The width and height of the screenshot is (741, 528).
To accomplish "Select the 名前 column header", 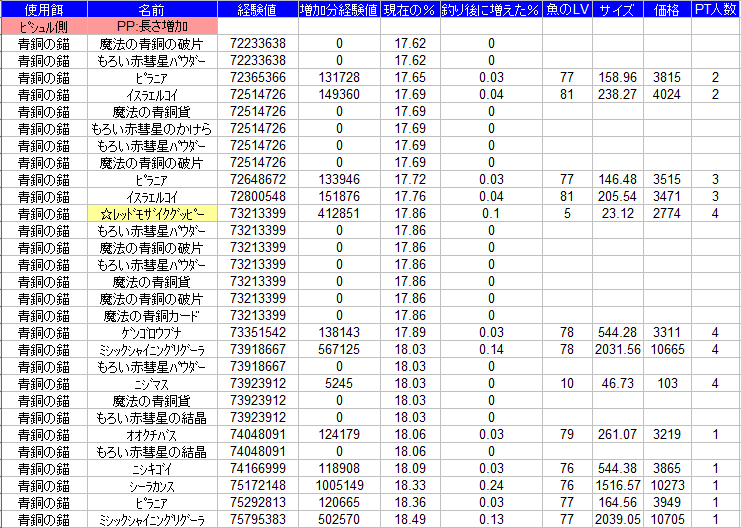I will tap(152, 10).
